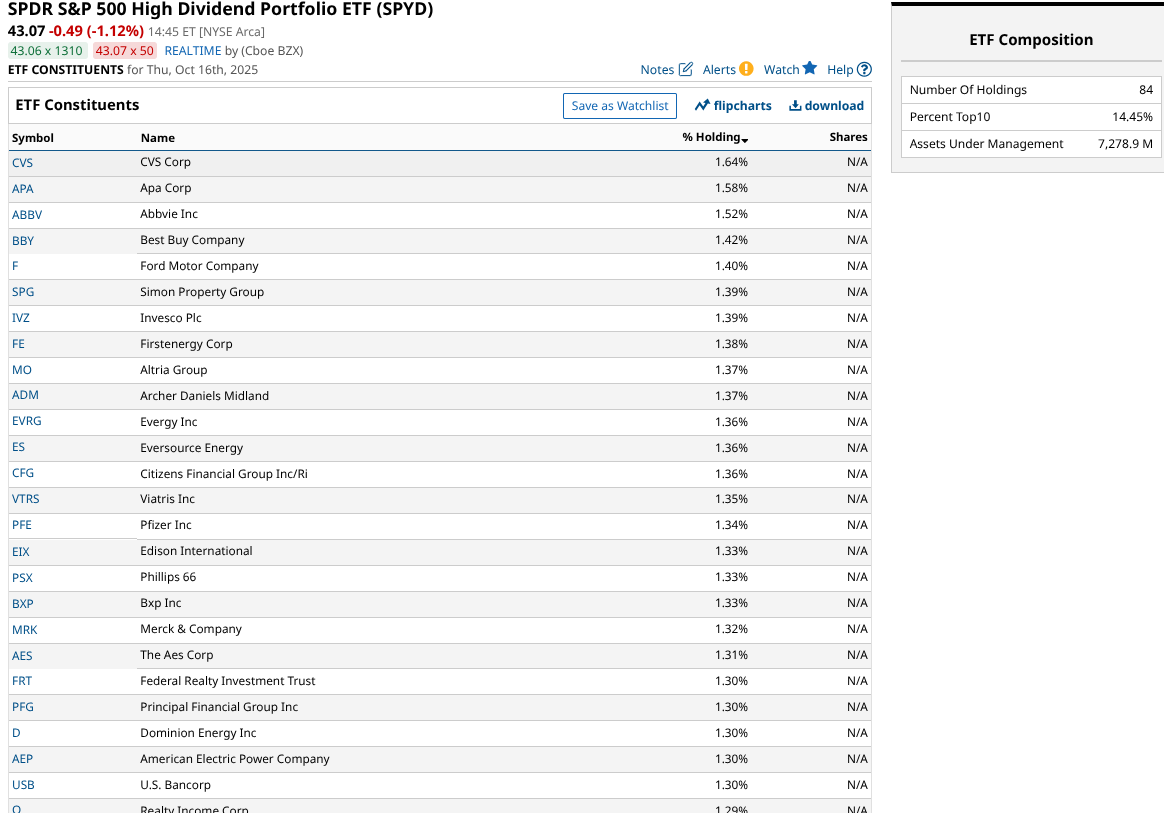
Task: Open the MO symbol link
Action: pos(22,370)
